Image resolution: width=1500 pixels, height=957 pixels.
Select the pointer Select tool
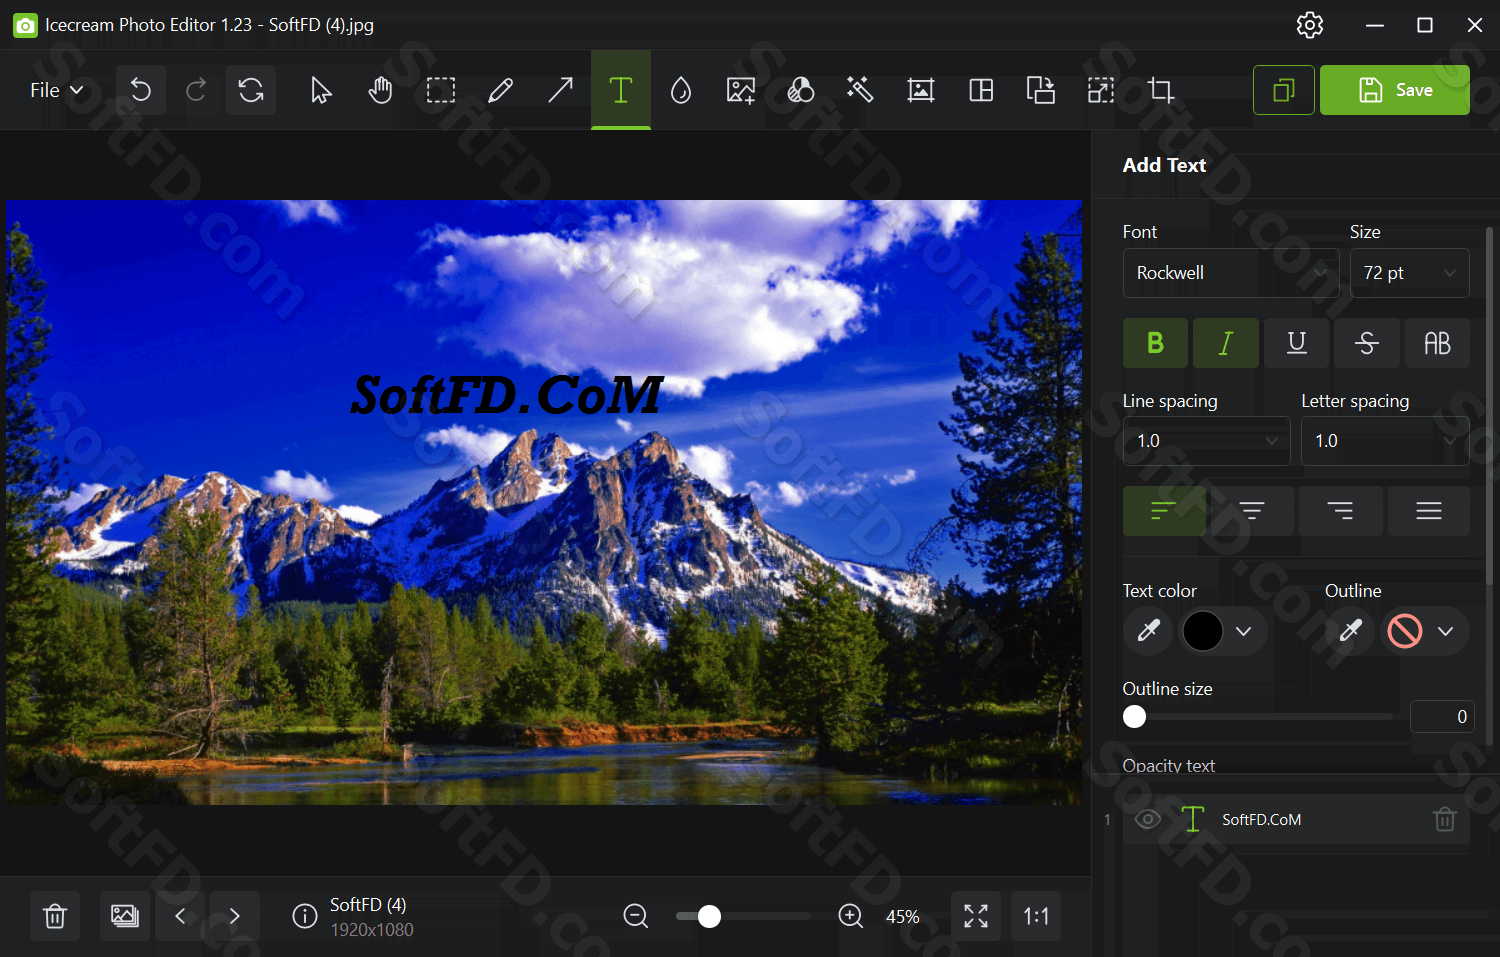(x=321, y=90)
